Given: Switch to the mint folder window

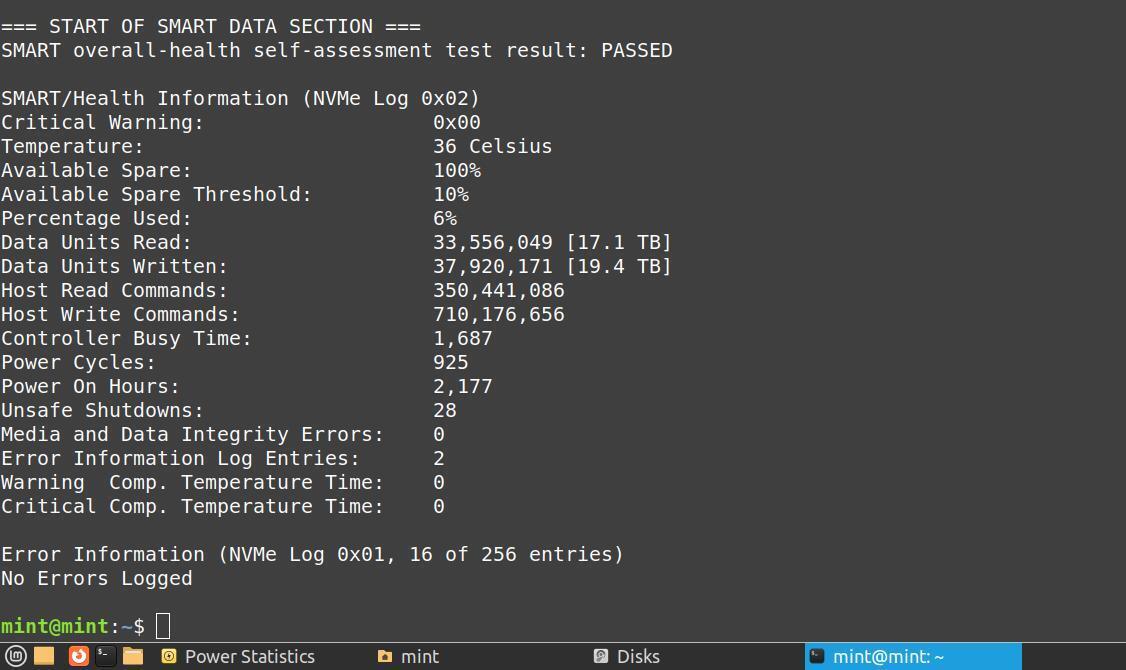Looking at the screenshot, I should point(409,656).
